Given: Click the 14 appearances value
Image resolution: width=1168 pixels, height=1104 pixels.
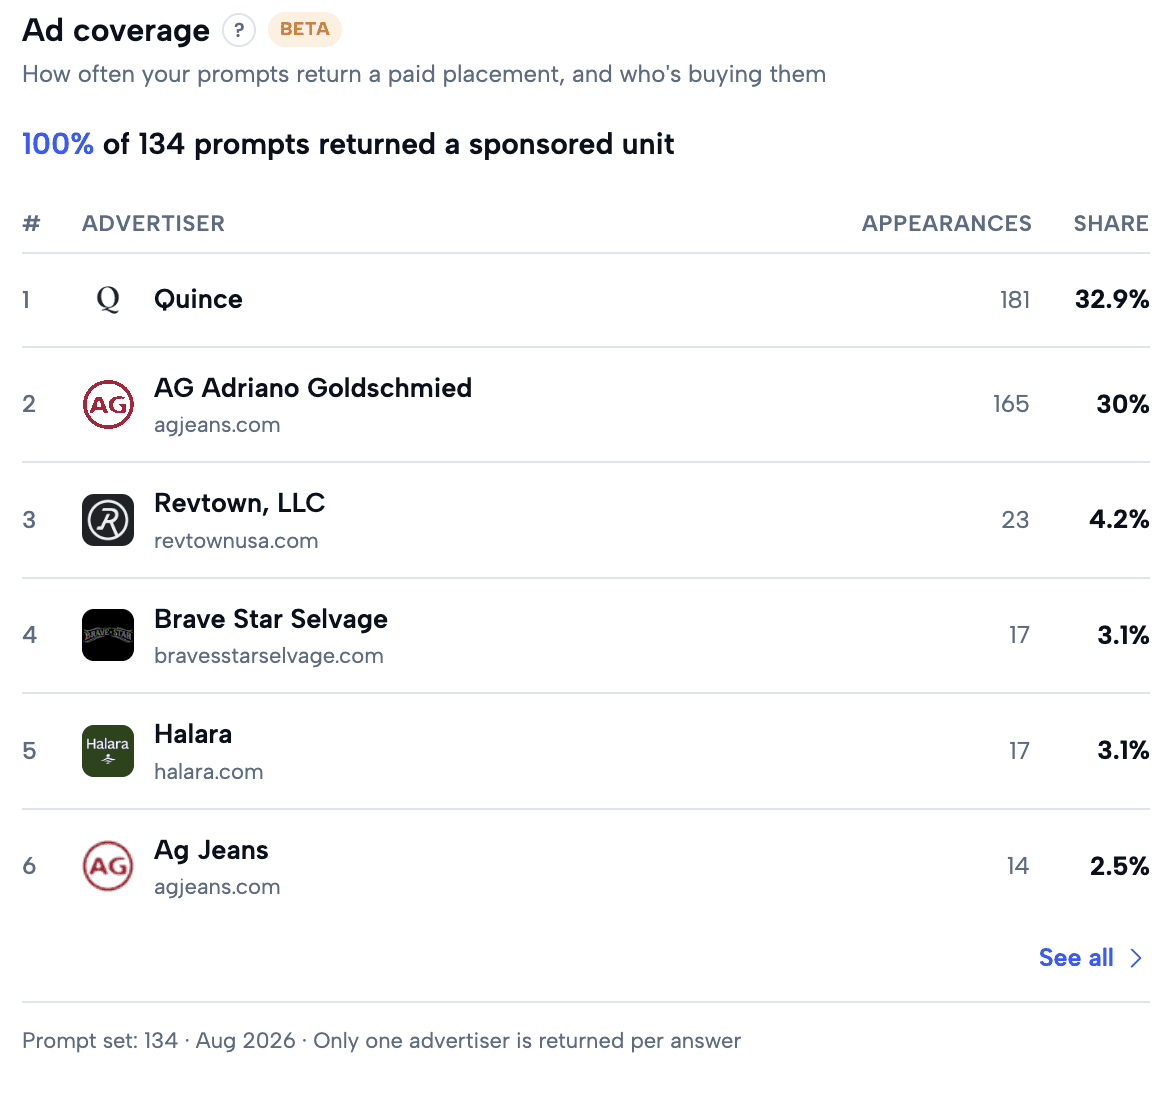Looking at the screenshot, I should (x=1018, y=866).
